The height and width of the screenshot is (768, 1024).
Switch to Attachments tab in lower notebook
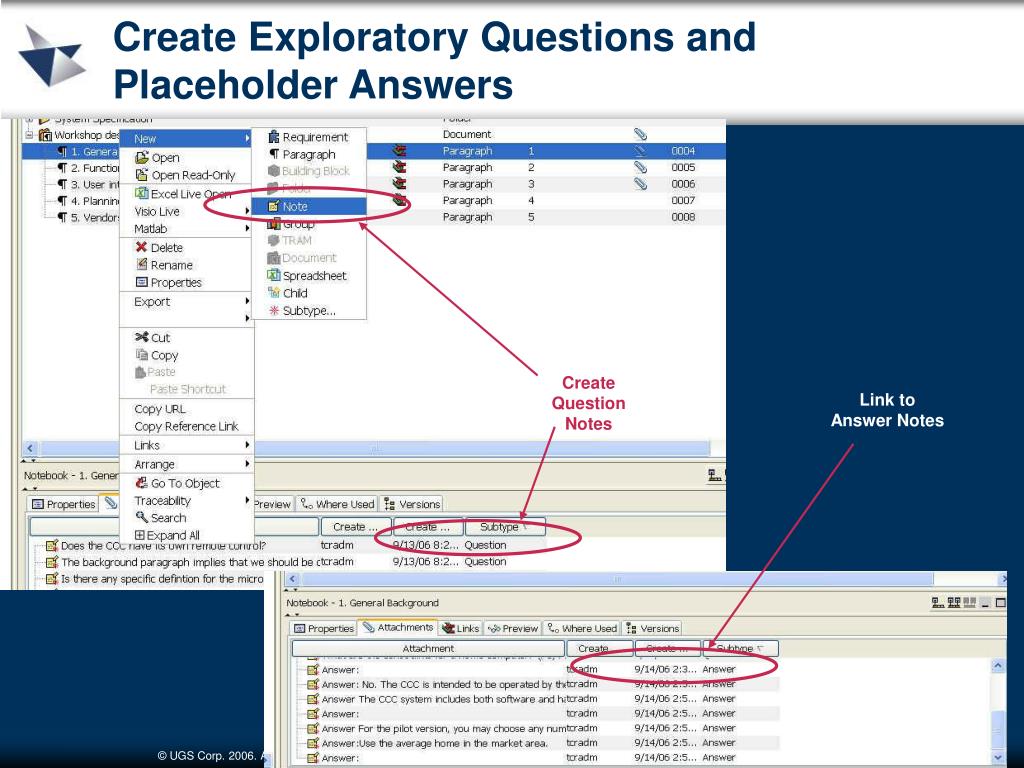coord(398,628)
